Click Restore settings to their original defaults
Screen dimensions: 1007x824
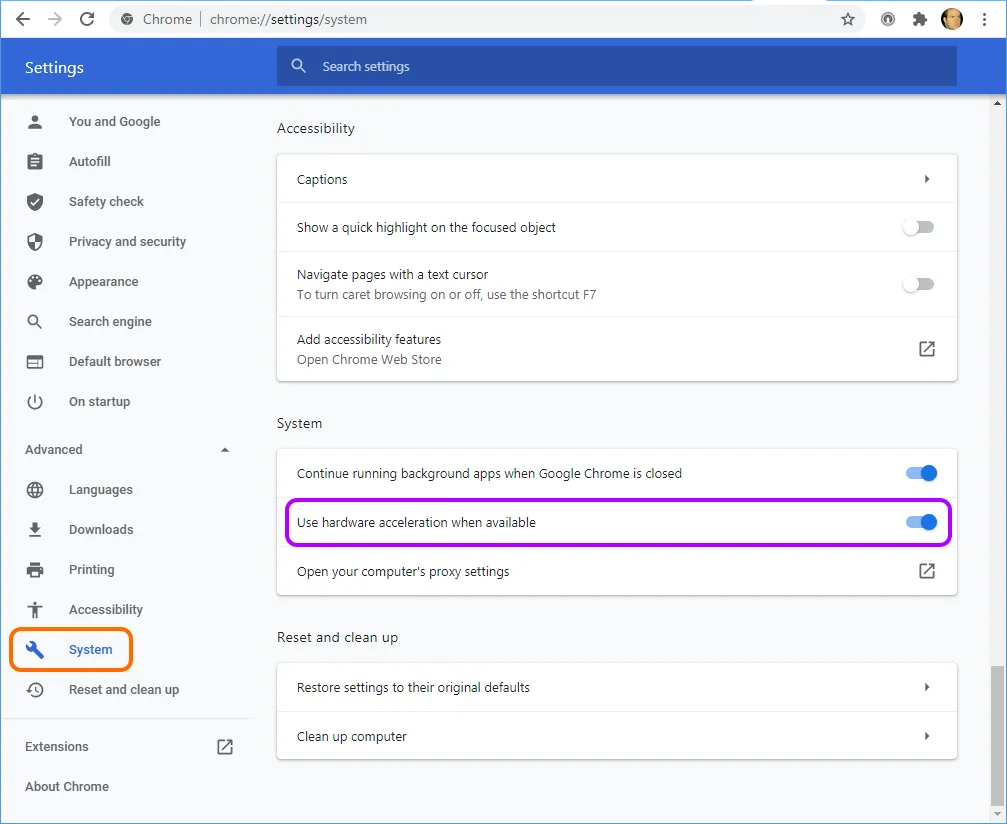click(x=413, y=687)
